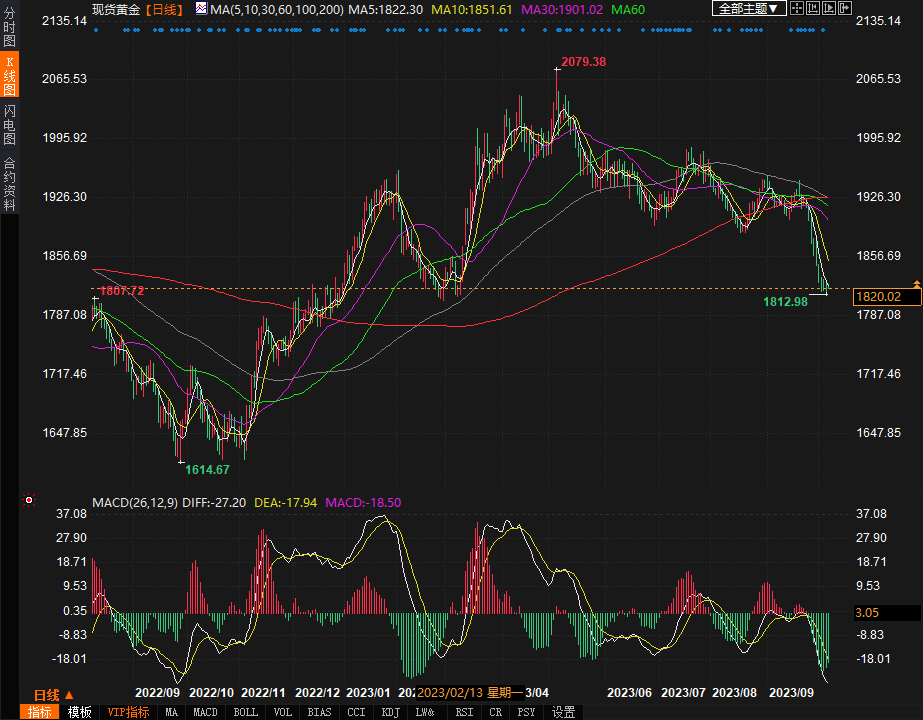The width and height of the screenshot is (923, 720).
Task: Toggle the KDJ indicator
Action: [x=389, y=712]
